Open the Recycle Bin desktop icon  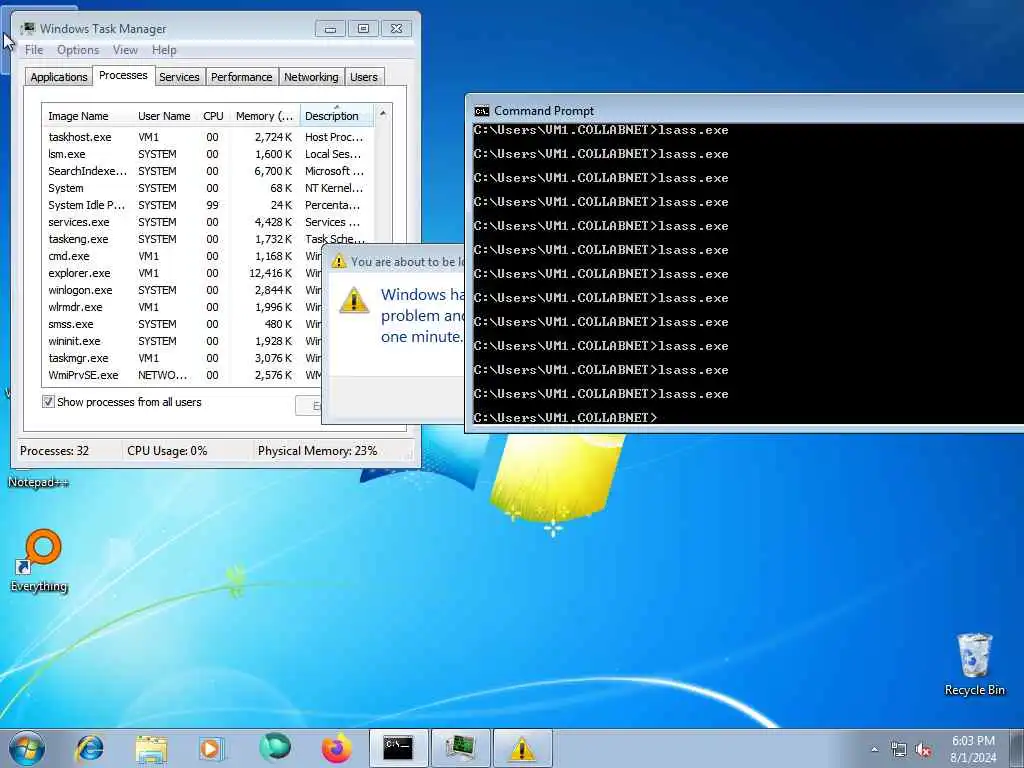974,665
